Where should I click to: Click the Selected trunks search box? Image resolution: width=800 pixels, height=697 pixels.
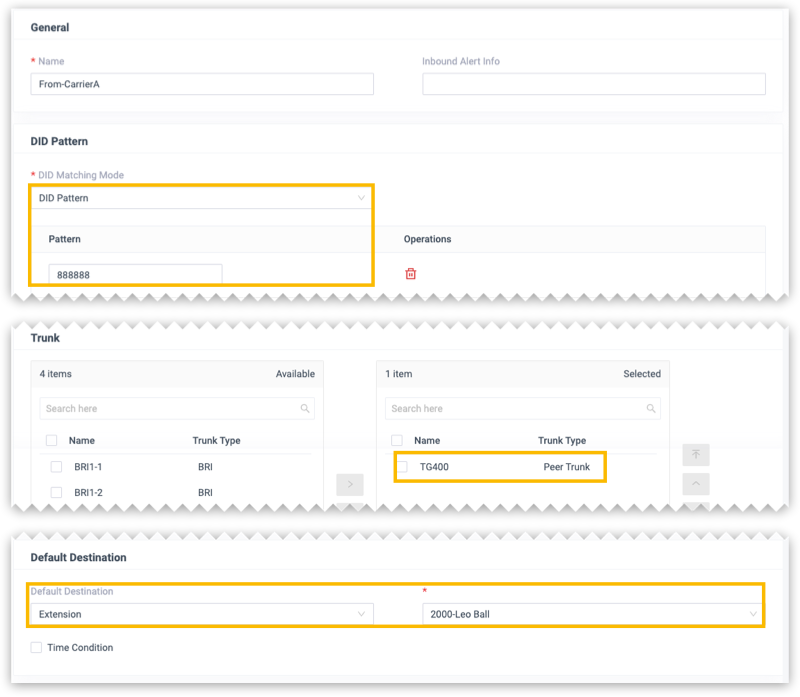514,409
